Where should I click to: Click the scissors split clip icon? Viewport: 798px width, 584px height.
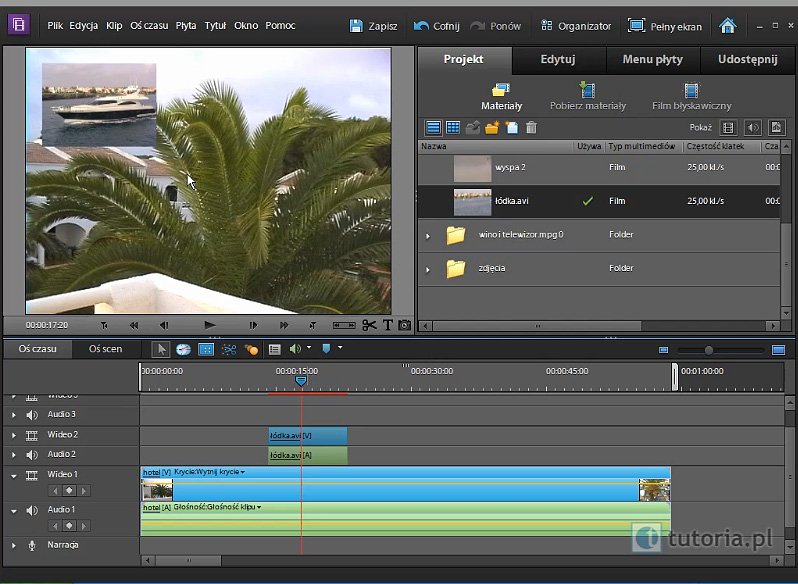369,325
